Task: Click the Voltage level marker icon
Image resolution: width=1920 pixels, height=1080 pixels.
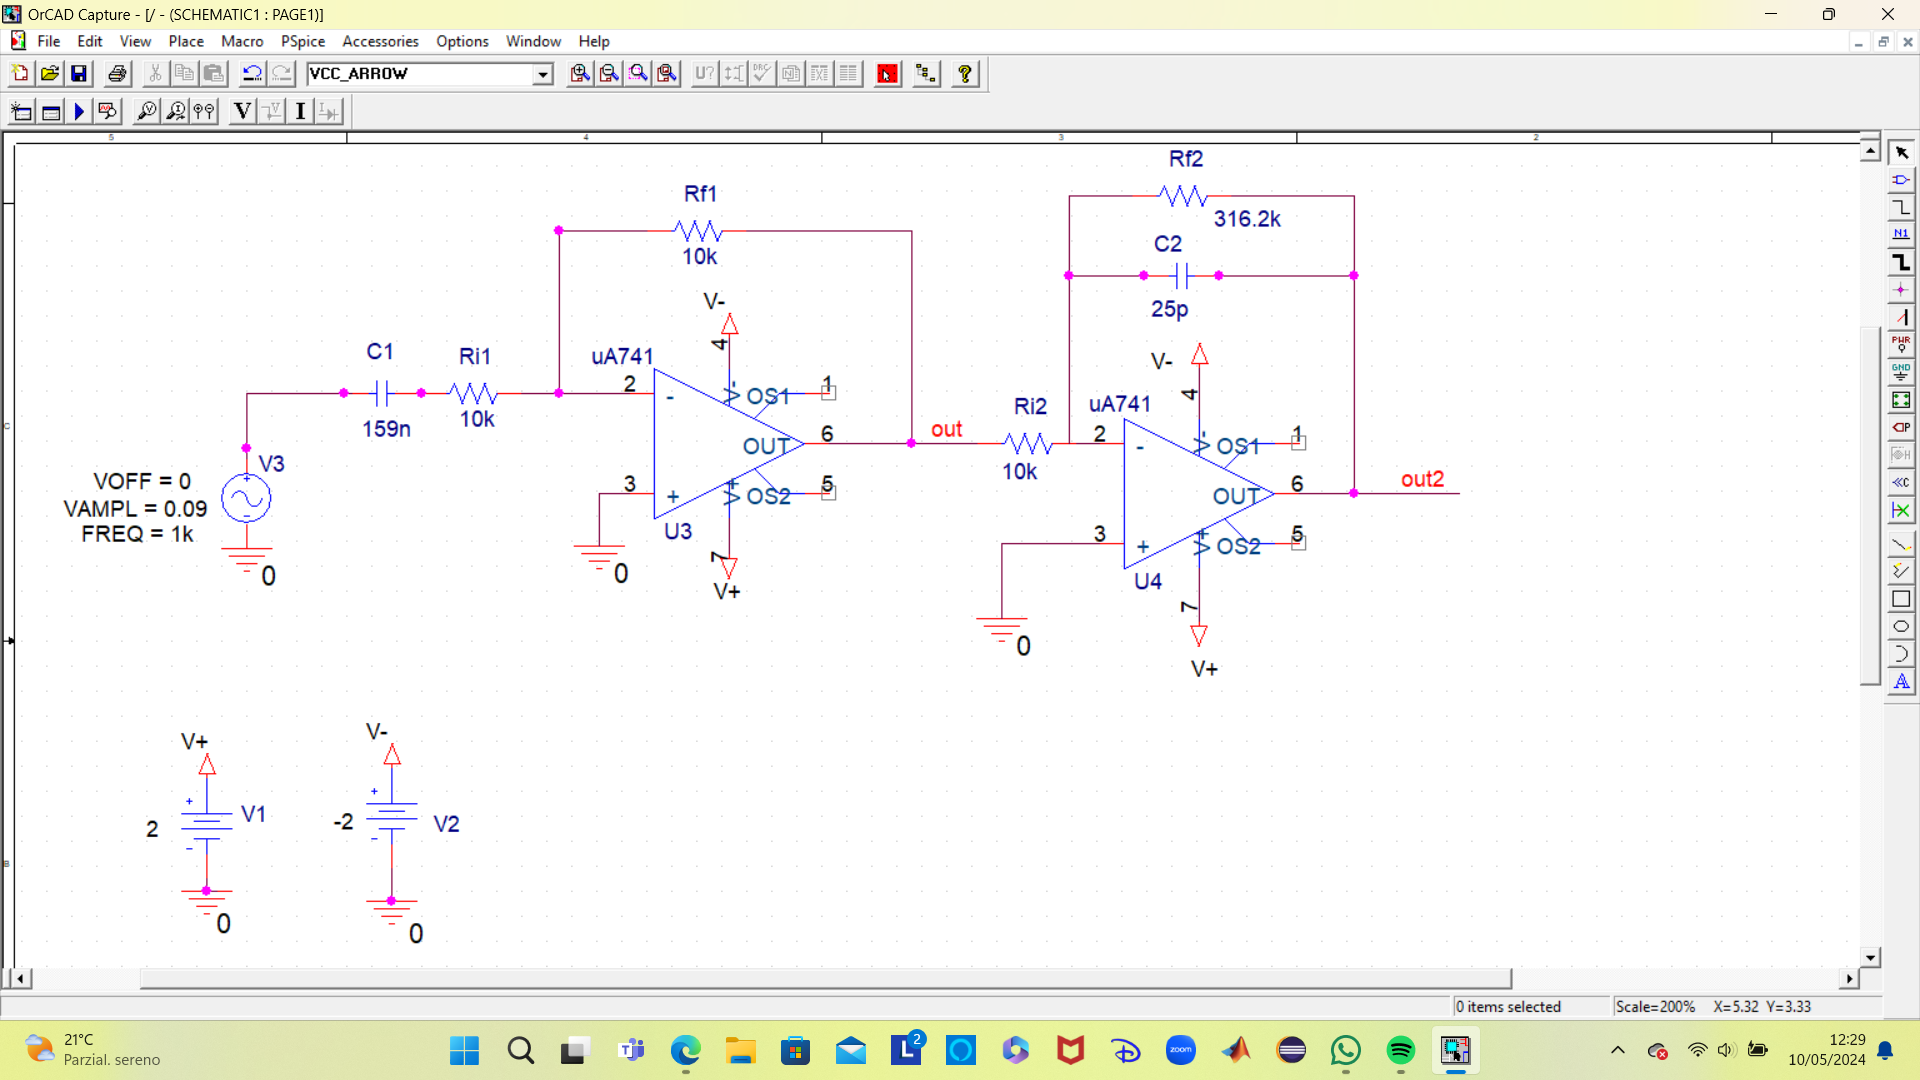Action: pyautogui.click(x=147, y=112)
